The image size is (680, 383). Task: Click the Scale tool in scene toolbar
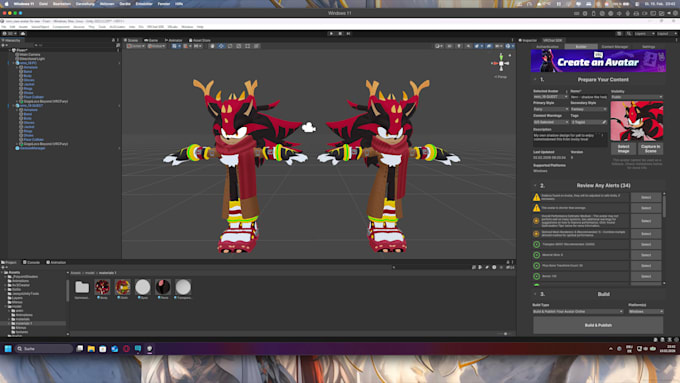point(239,46)
